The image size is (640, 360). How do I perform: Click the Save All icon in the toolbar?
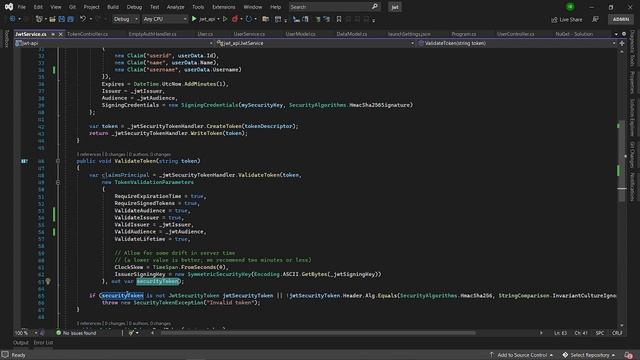coord(71,19)
